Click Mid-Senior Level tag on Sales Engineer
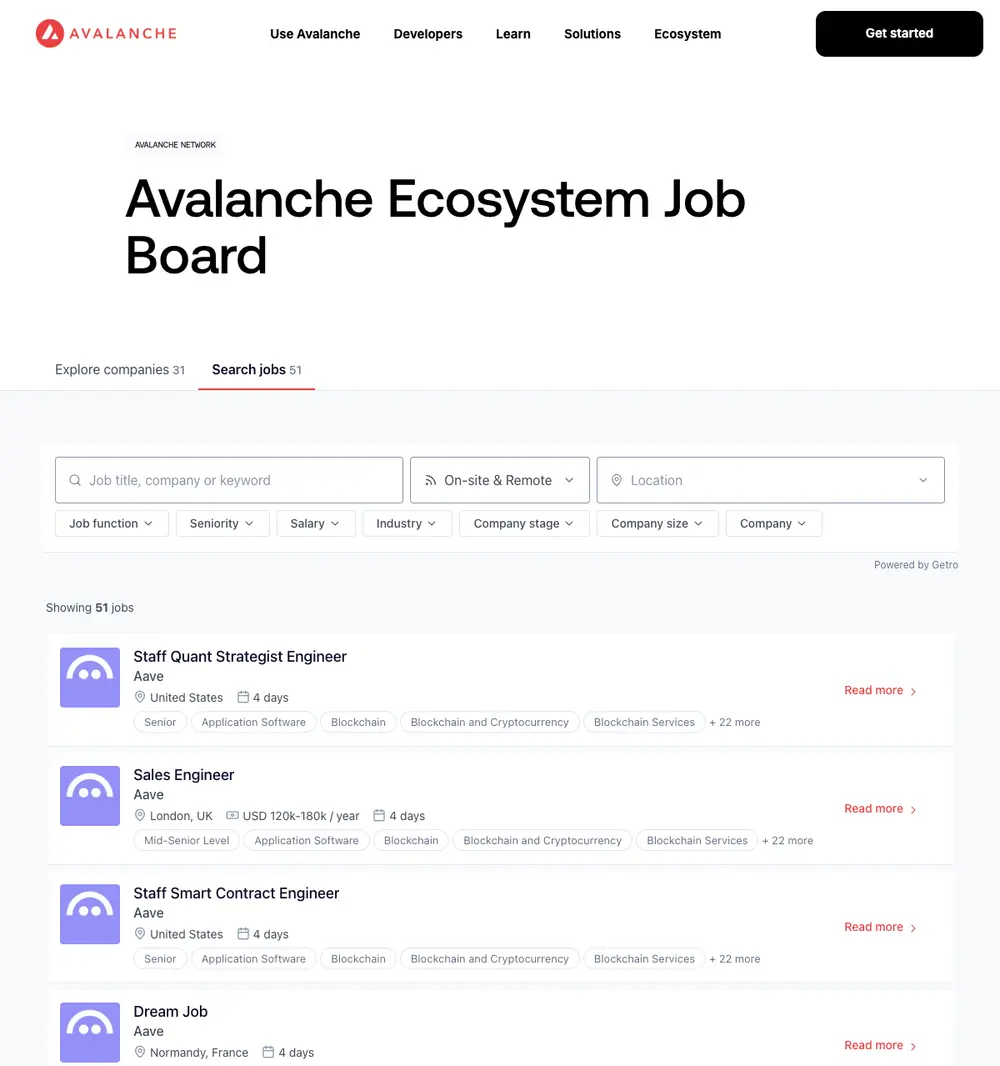The width and height of the screenshot is (1000, 1066). coord(186,840)
